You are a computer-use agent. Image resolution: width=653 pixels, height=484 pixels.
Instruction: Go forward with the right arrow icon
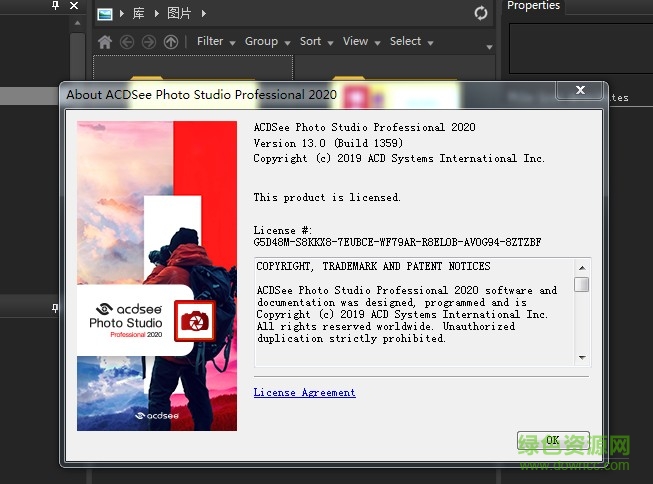click(149, 42)
